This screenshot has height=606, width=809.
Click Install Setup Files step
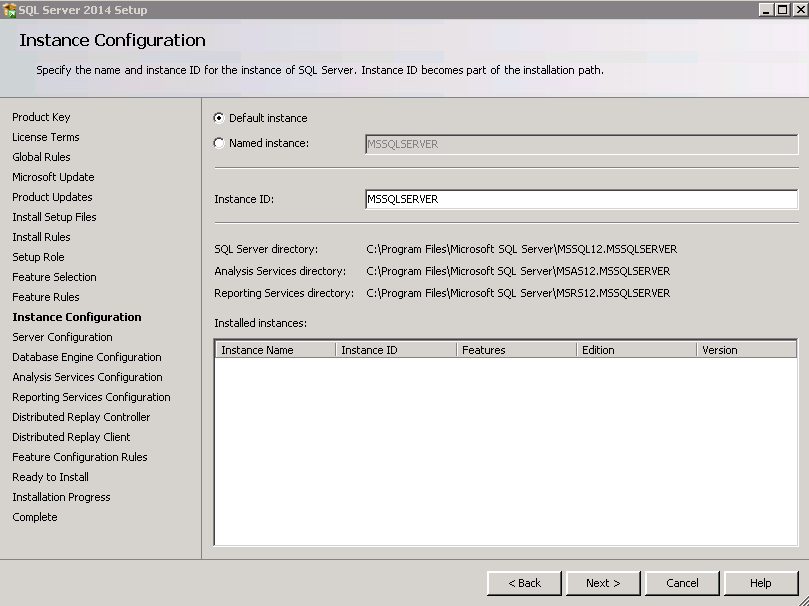click(54, 217)
